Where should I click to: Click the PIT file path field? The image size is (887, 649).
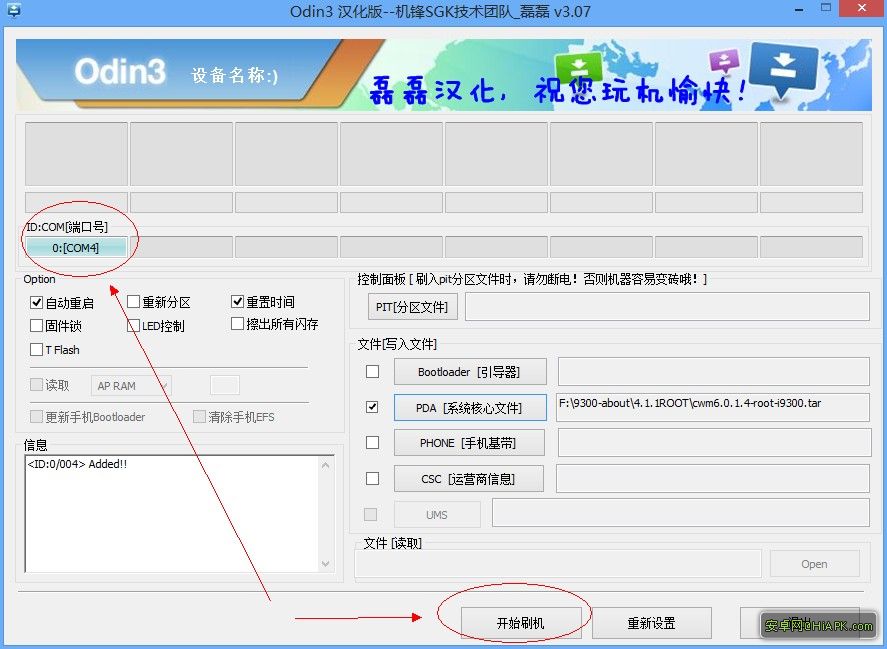(x=668, y=307)
